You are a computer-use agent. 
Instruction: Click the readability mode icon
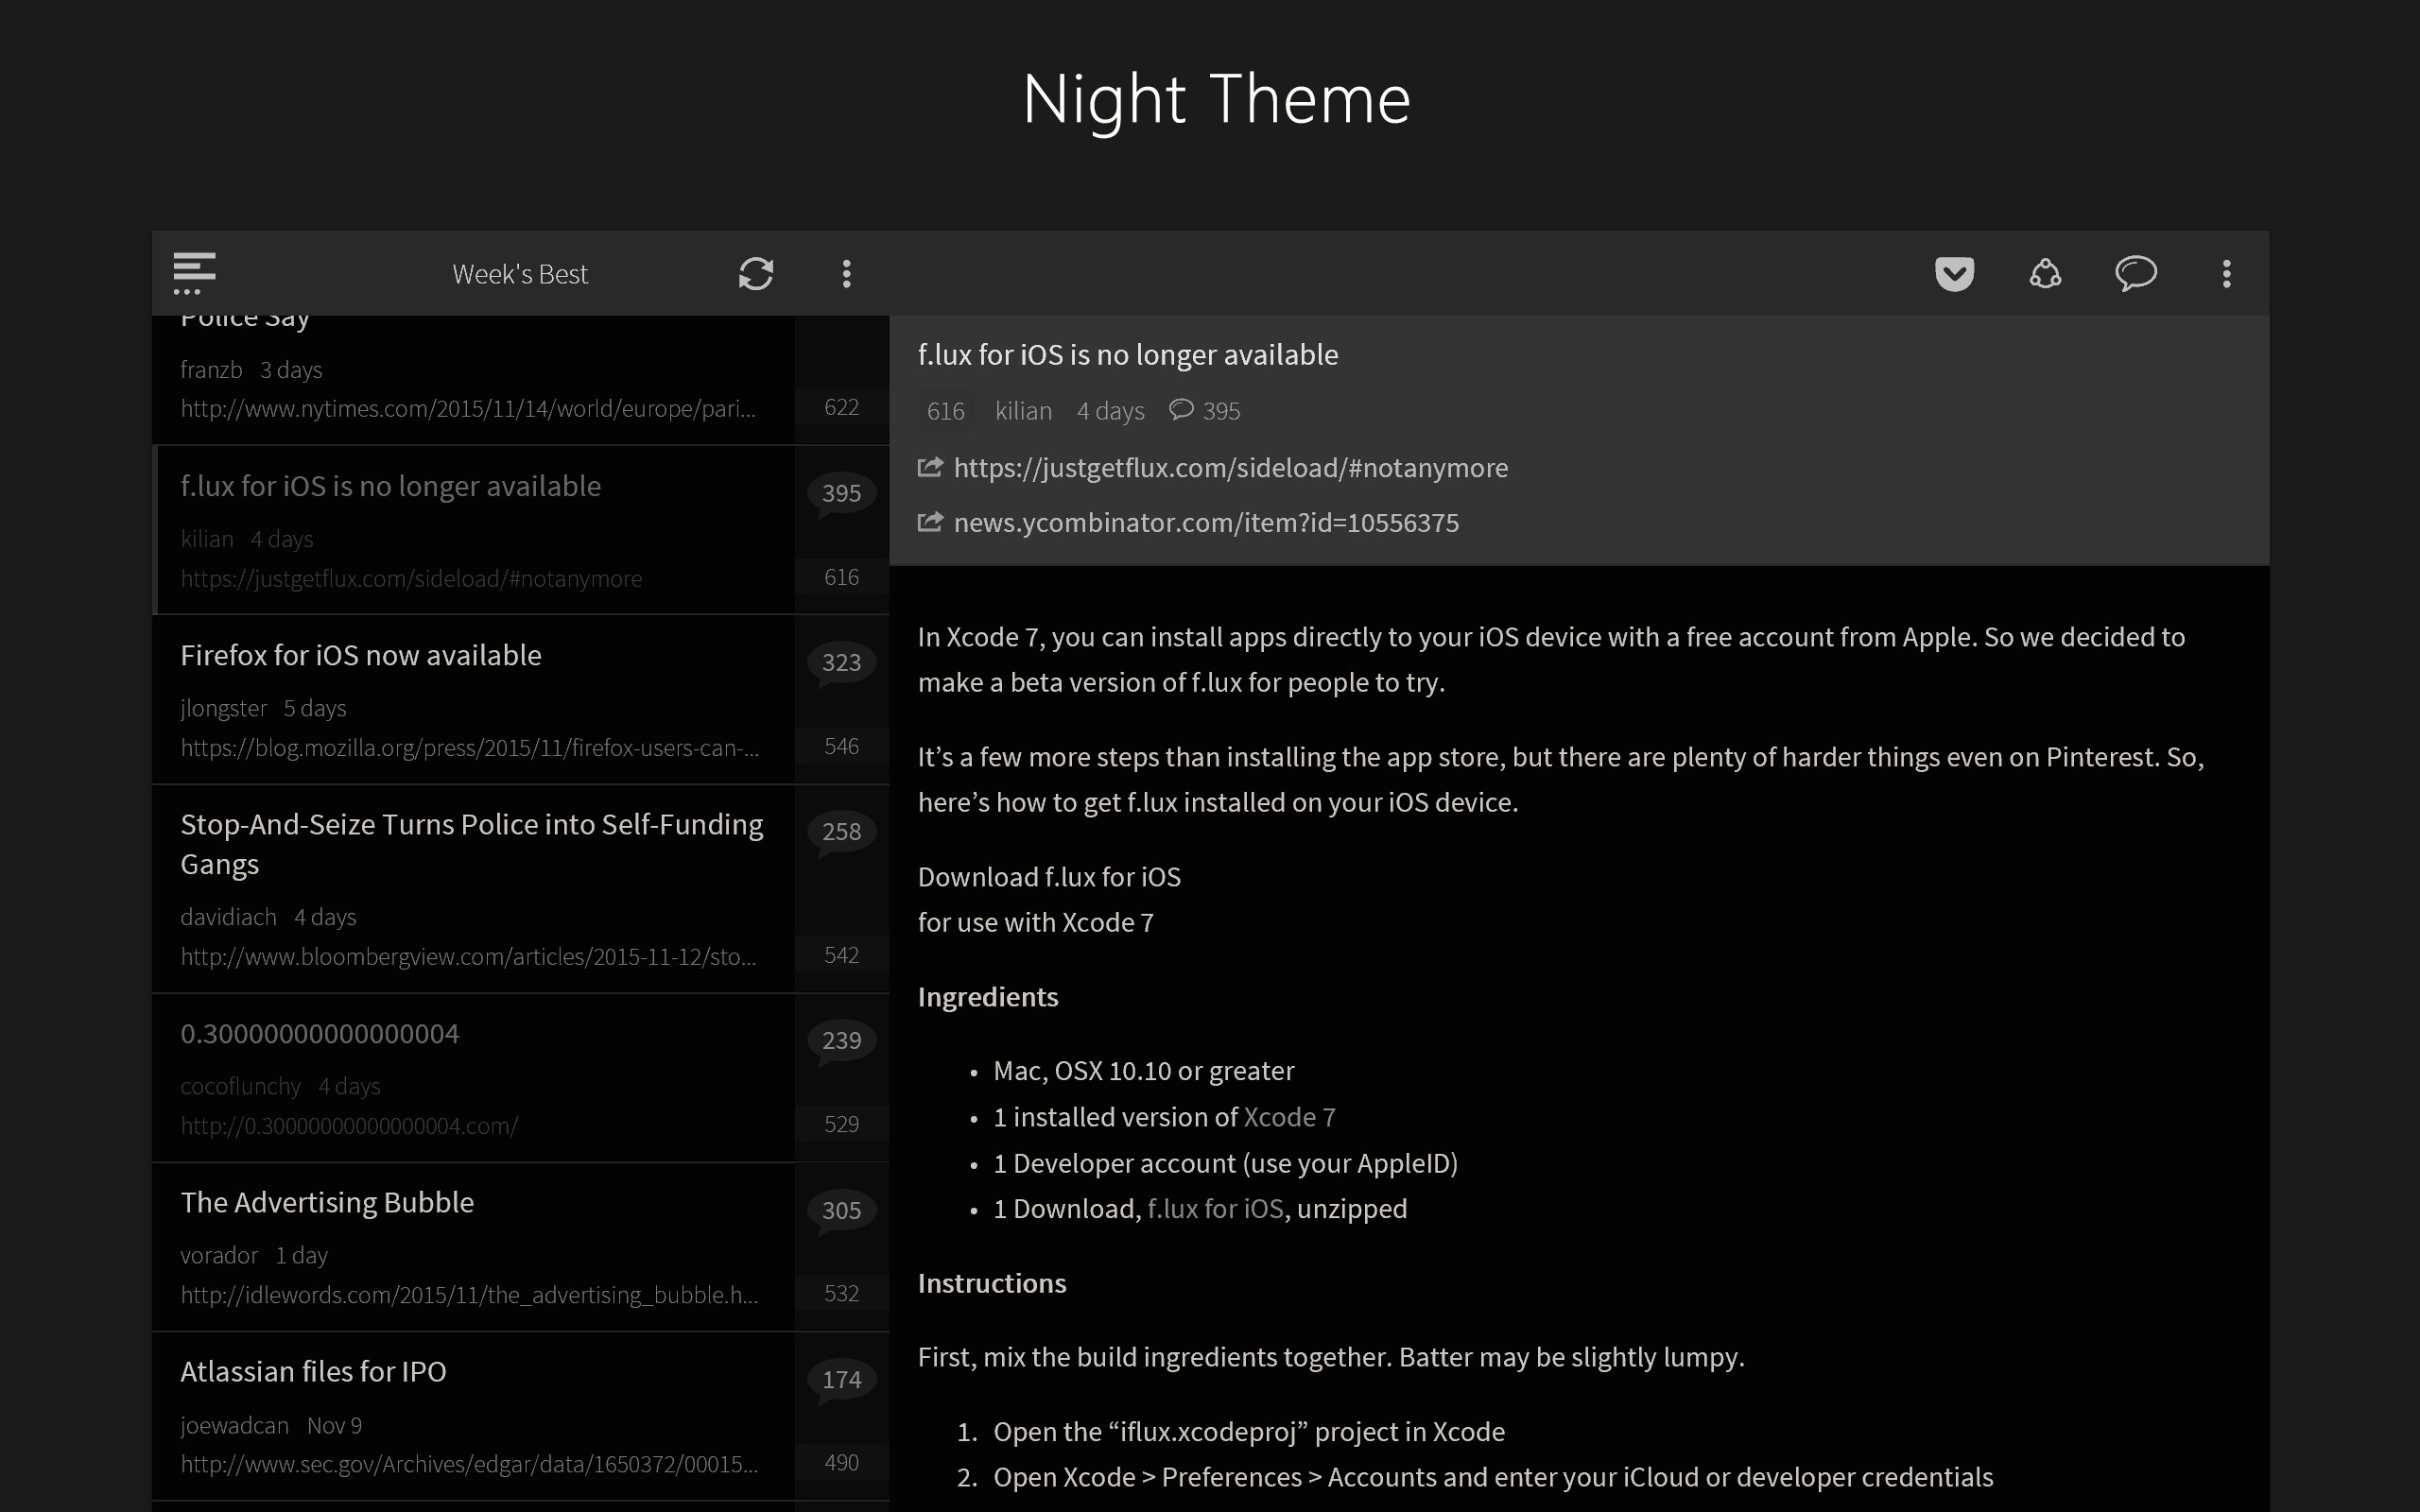[x=2045, y=273]
